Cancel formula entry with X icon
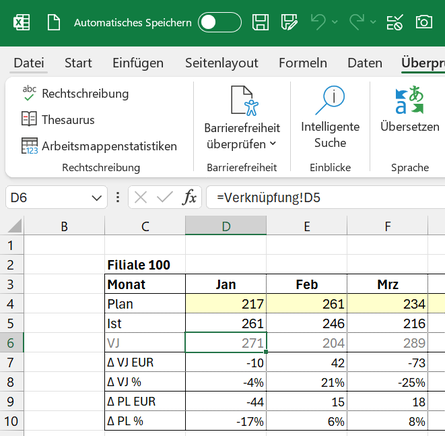This screenshot has width=445, height=436. [140, 197]
